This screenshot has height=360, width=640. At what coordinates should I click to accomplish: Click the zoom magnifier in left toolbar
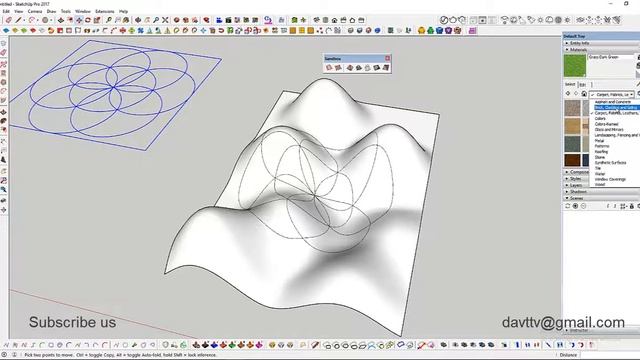pyautogui.click(x=4, y=190)
